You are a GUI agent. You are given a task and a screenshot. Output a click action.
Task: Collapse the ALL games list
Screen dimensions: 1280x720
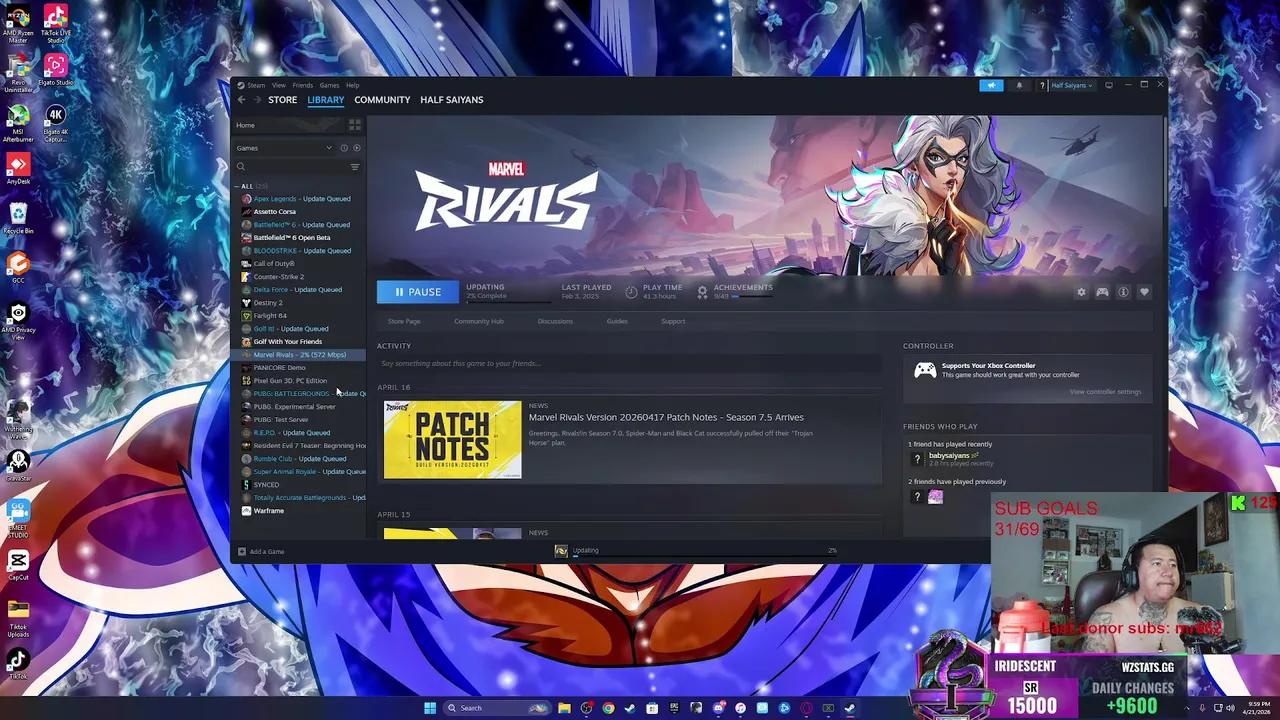(x=237, y=186)
